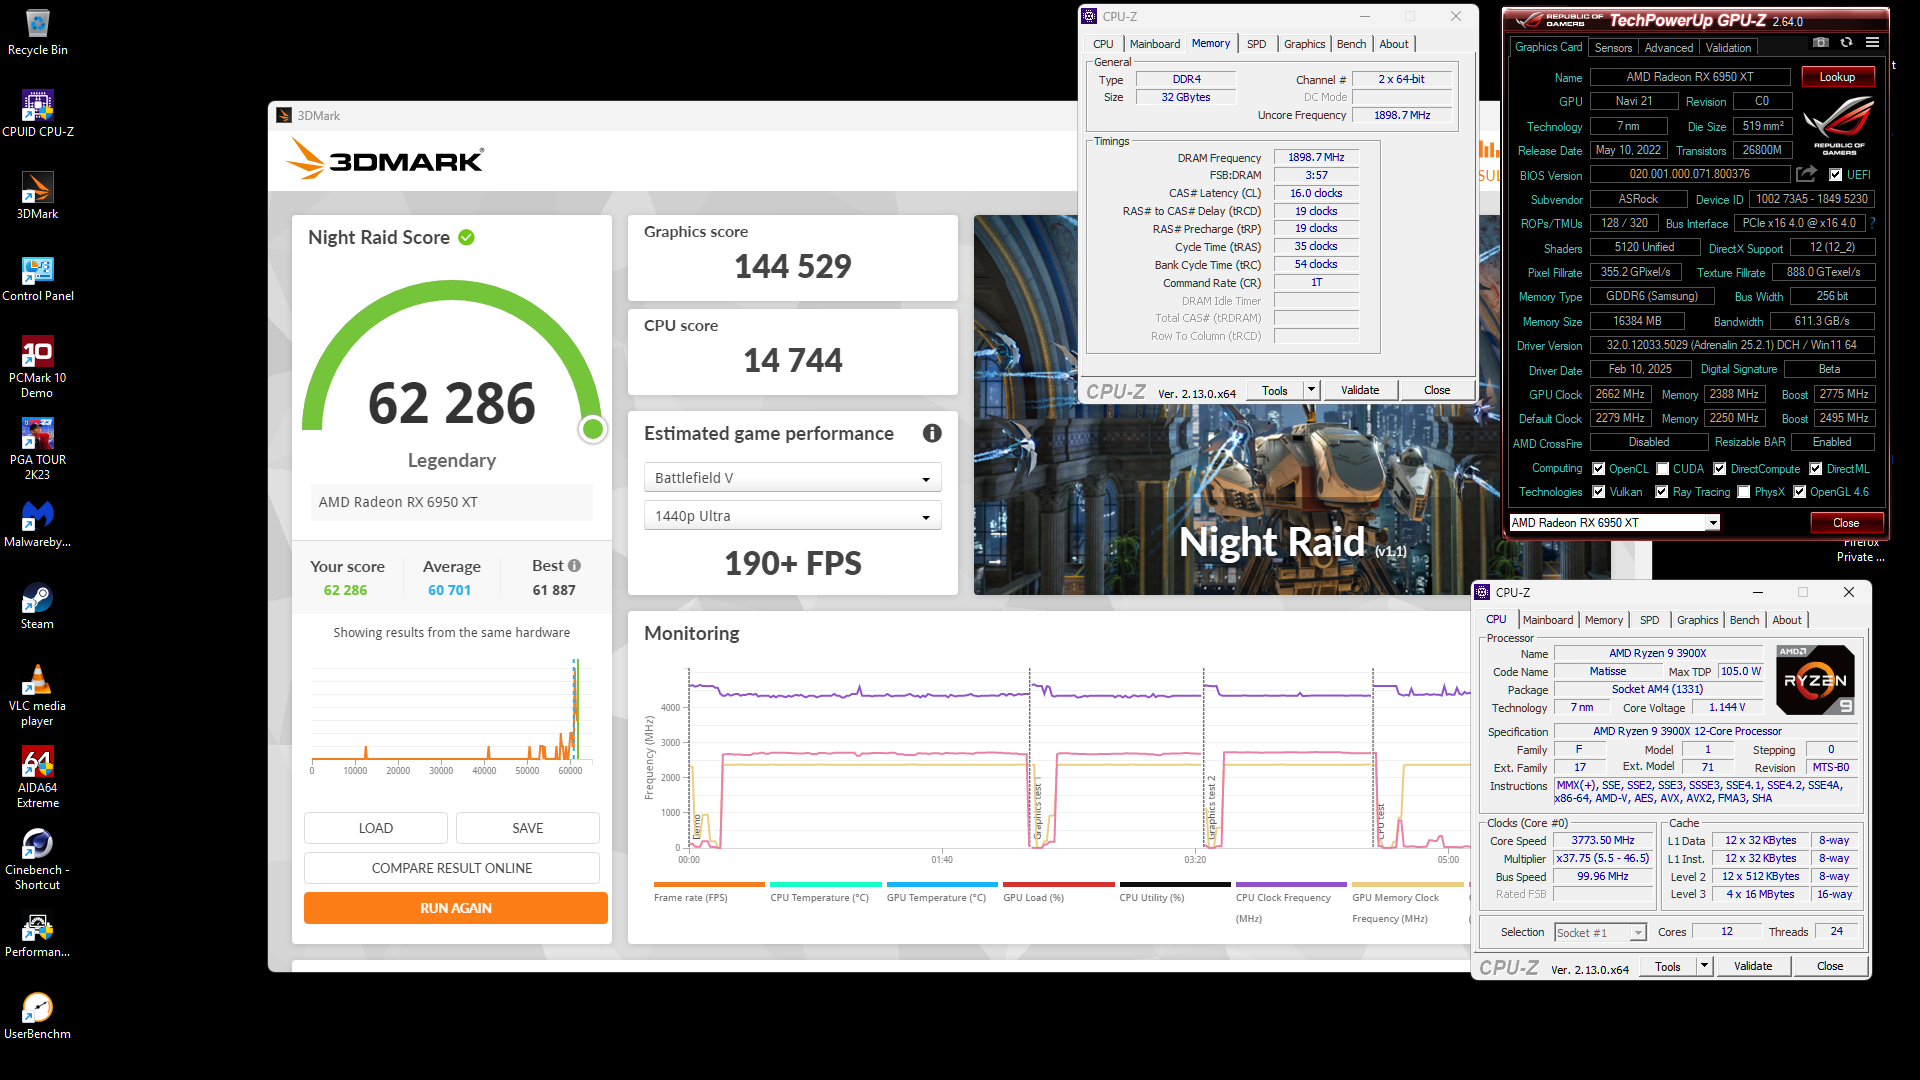The width and height of the screenshot is (1920, 1080).
Task: Open the Socket #1 selection dropdown
Action: click(x=1600, y=932)
